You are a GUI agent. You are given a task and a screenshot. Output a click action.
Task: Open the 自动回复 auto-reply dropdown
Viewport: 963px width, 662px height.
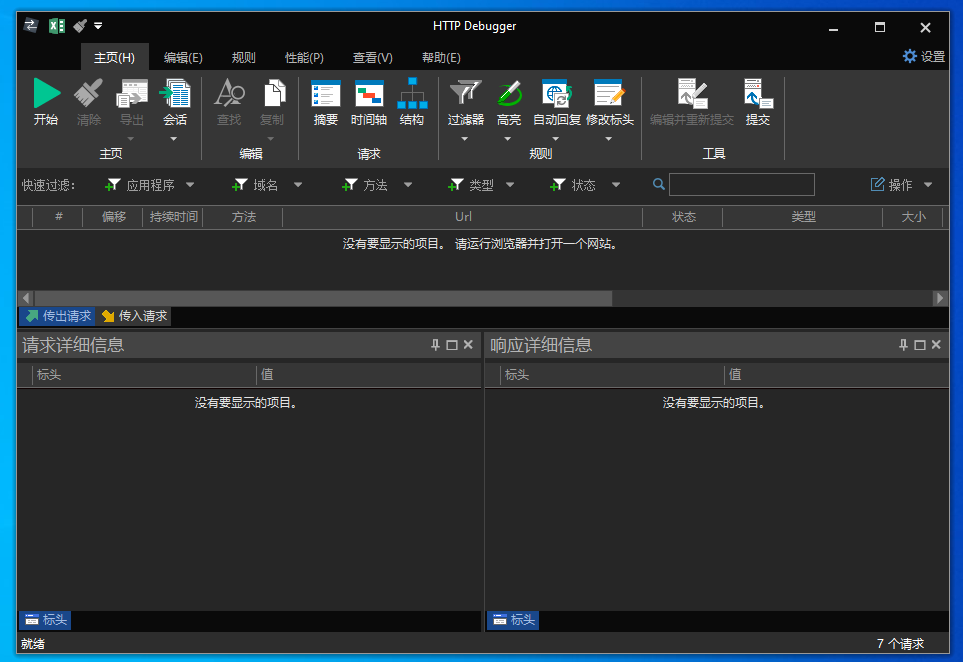click(556, 139)
